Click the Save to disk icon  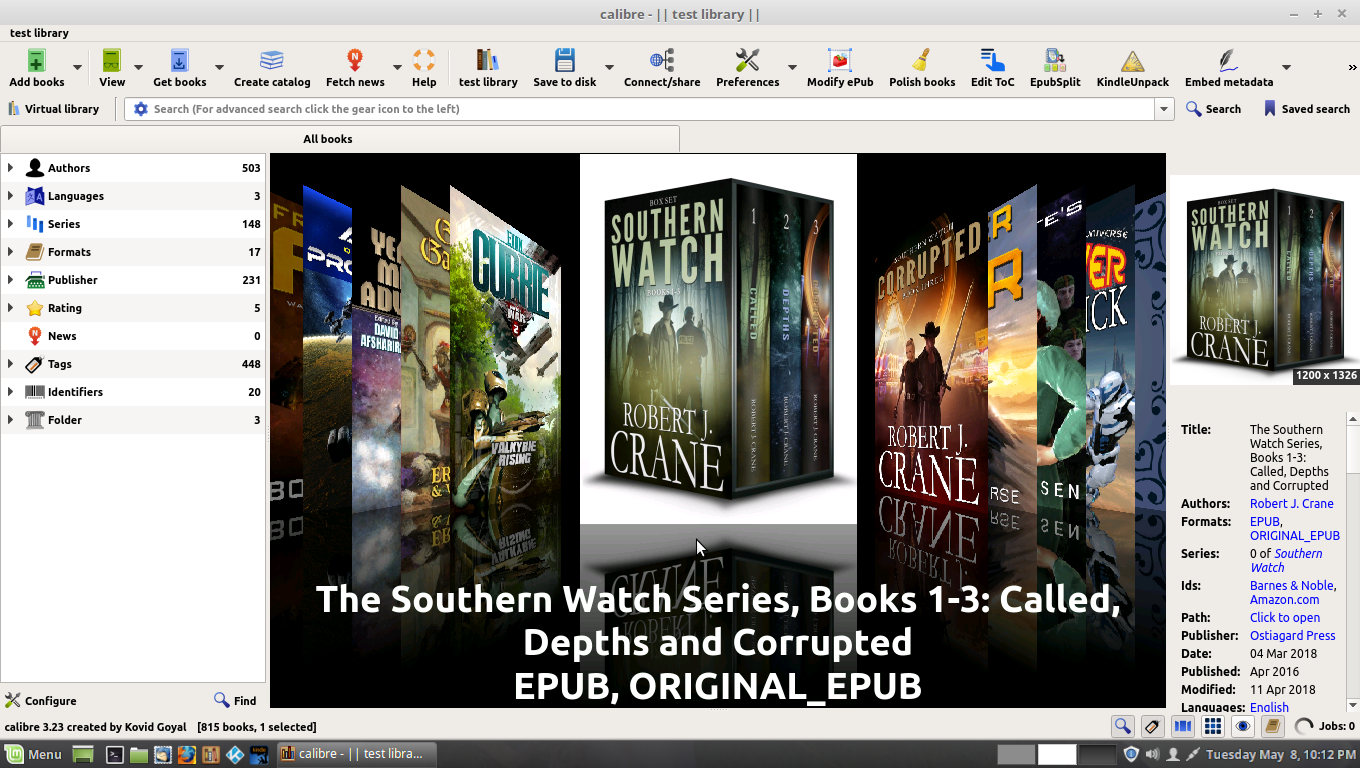[564, 60]
